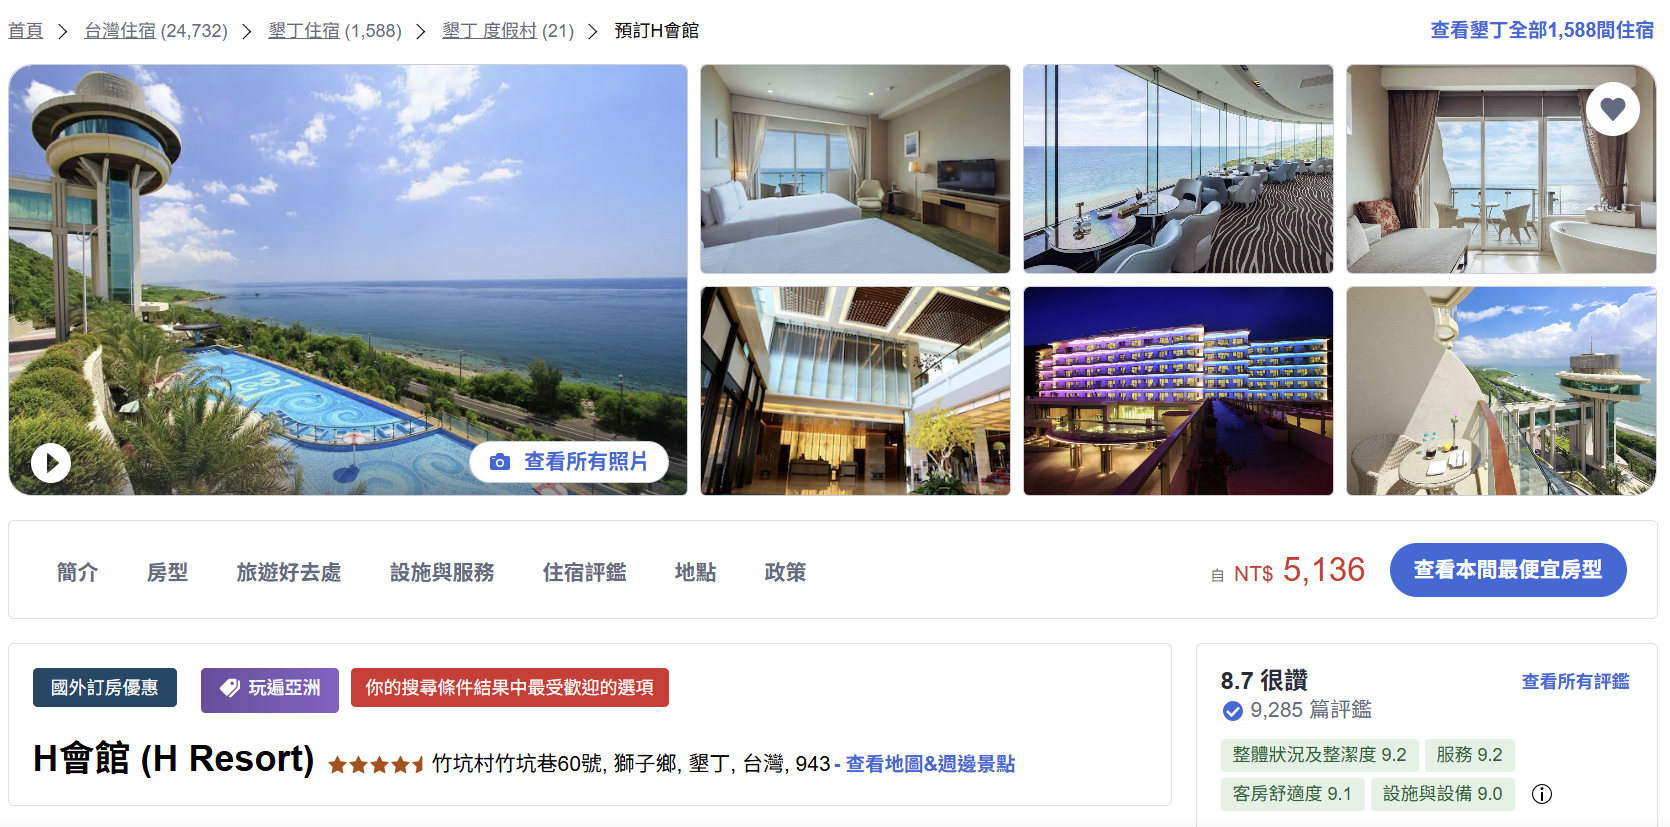Play the hotel video on main photo
Viewport: 1670px width, 827px height.
(x=51, y=463)
